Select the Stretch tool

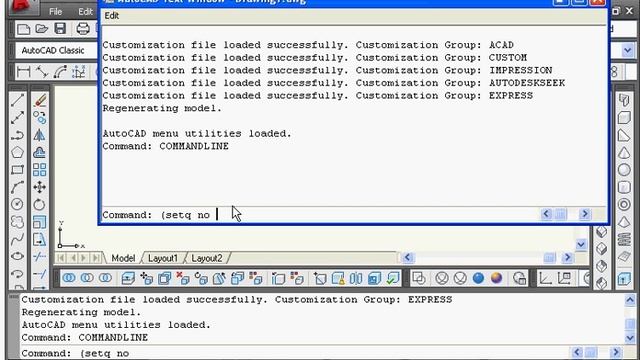coord(40,239)
